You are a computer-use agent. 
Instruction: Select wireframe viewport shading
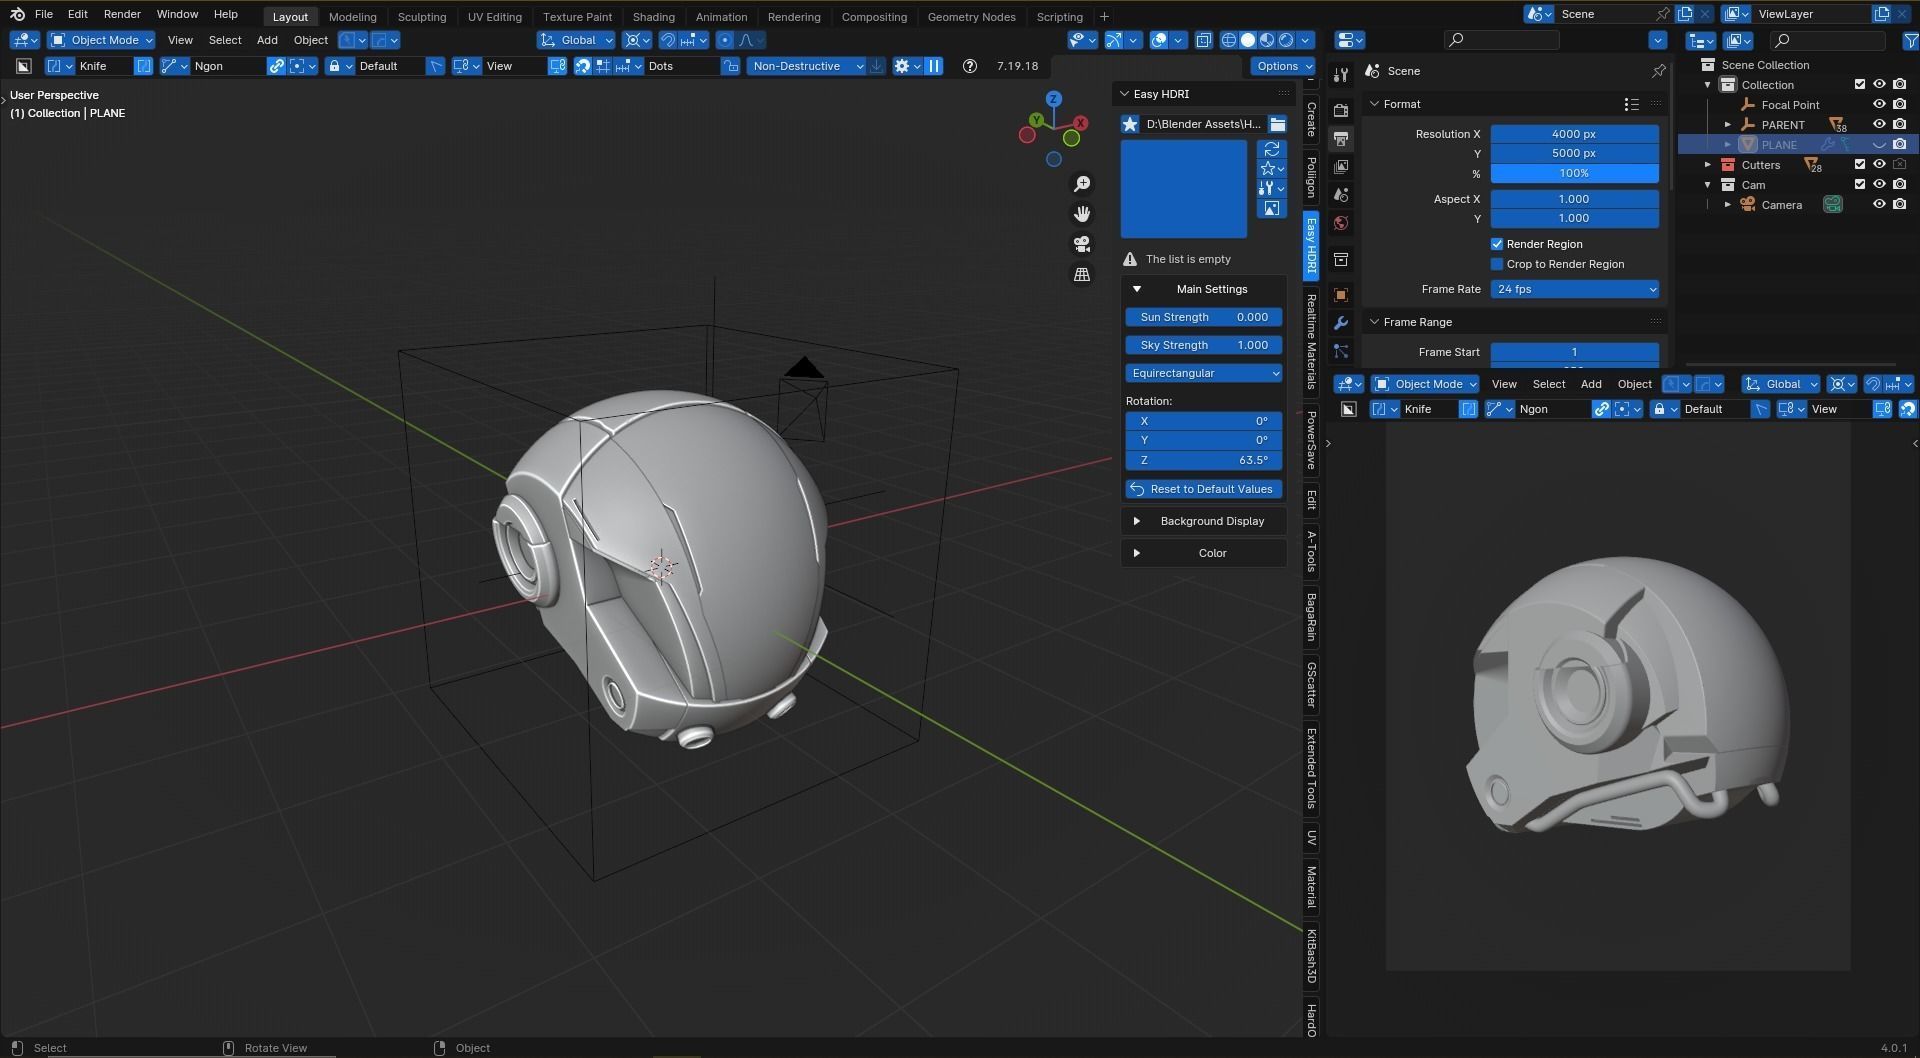[1229, 41]
